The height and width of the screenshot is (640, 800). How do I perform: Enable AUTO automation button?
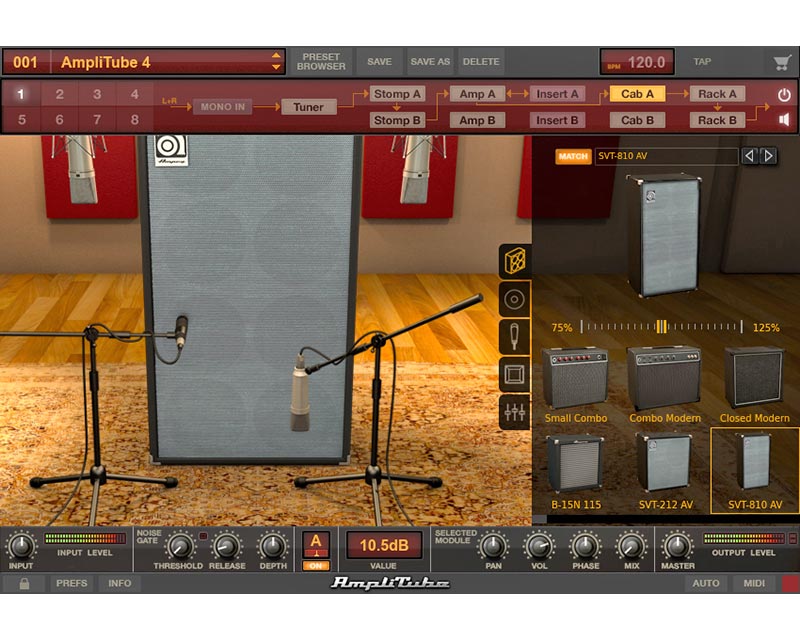tap(706, 583)
